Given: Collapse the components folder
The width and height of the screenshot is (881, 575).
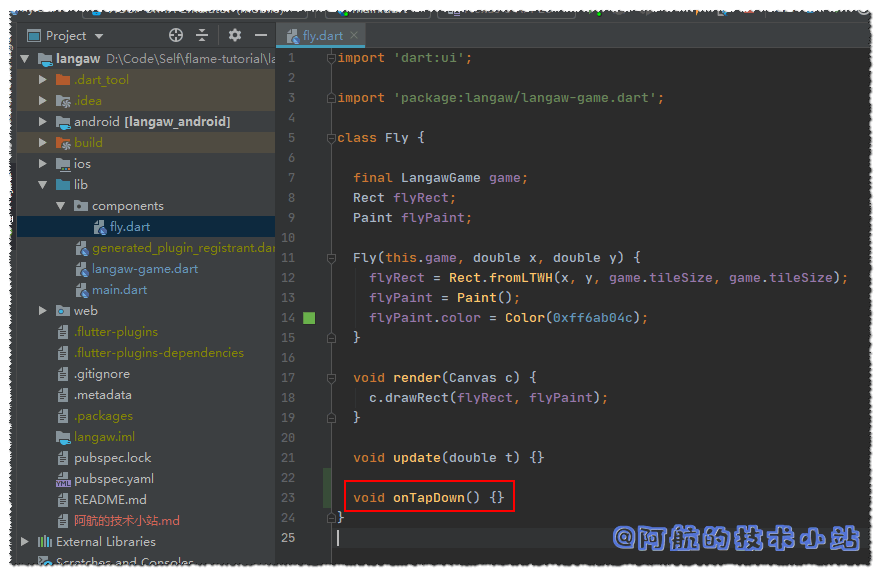Looking at the screenshot, I should point(61,206).
